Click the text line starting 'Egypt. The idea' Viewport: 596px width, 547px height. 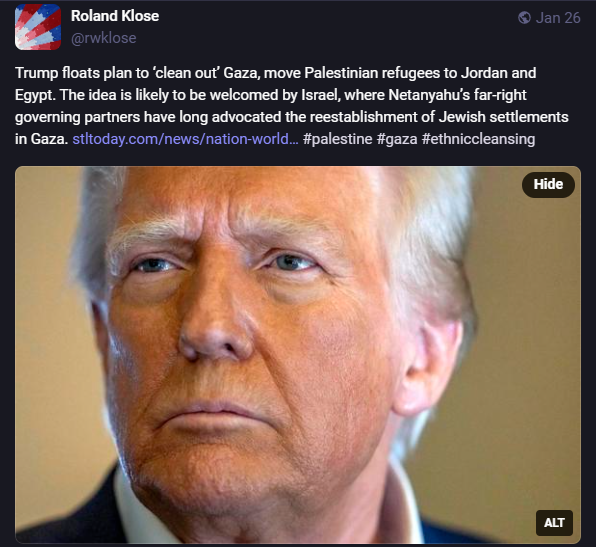point(271,95)
